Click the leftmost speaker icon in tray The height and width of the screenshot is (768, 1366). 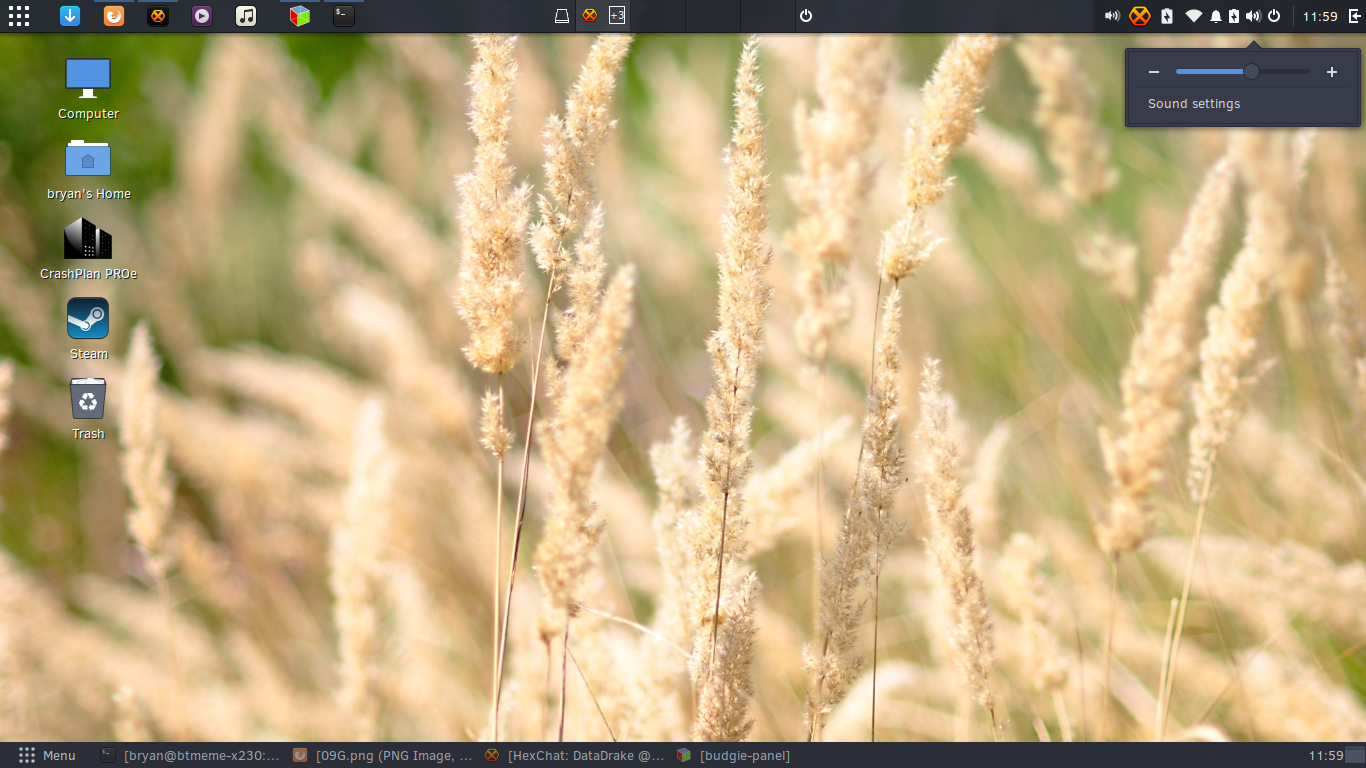coord(1112,16)
